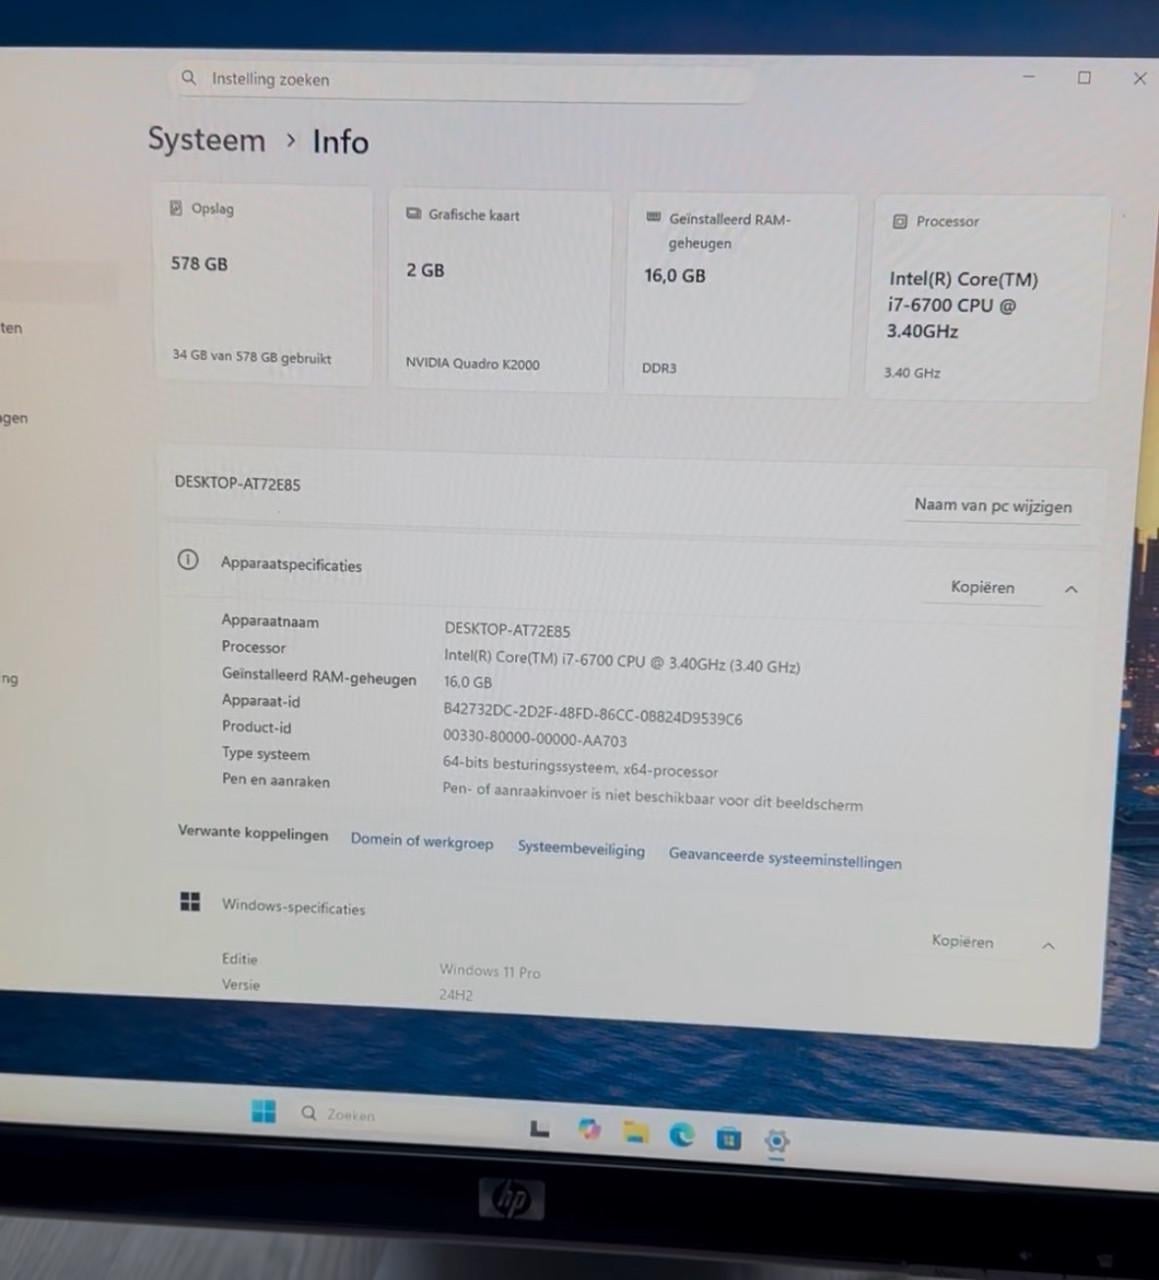Open Copilot from the taskbar
Screen dimensions: 1159x1280
point(589,1130)
